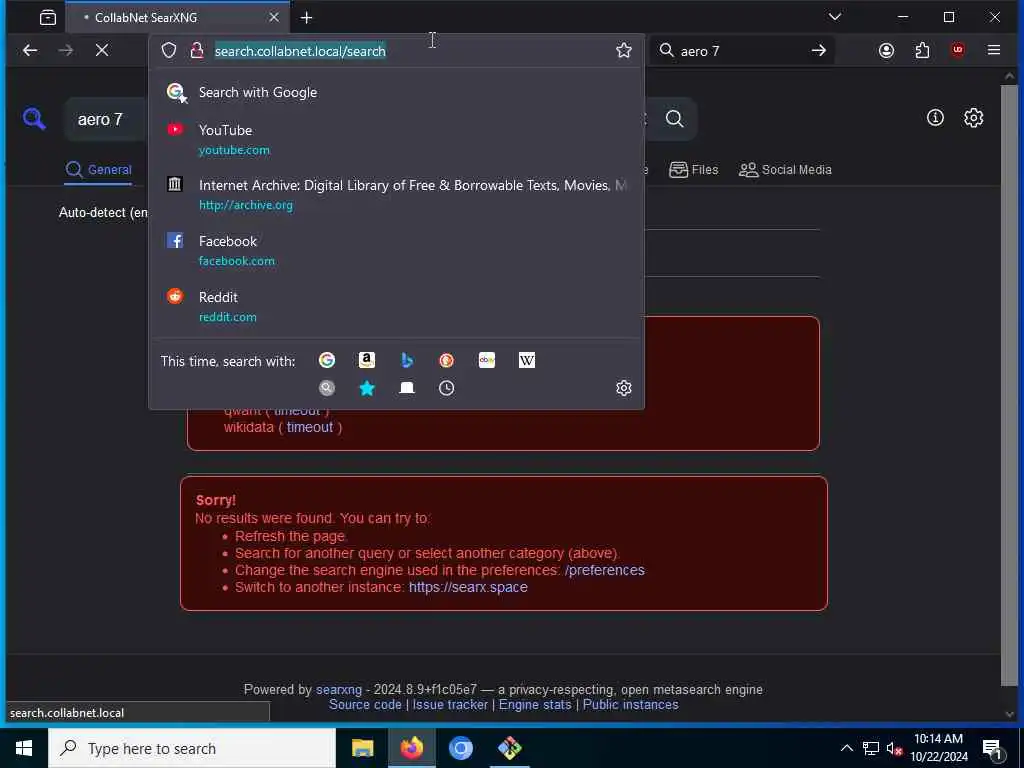Open the SearXNG about info icon
Screen dimensions: 1024x768
coord(935,118)
